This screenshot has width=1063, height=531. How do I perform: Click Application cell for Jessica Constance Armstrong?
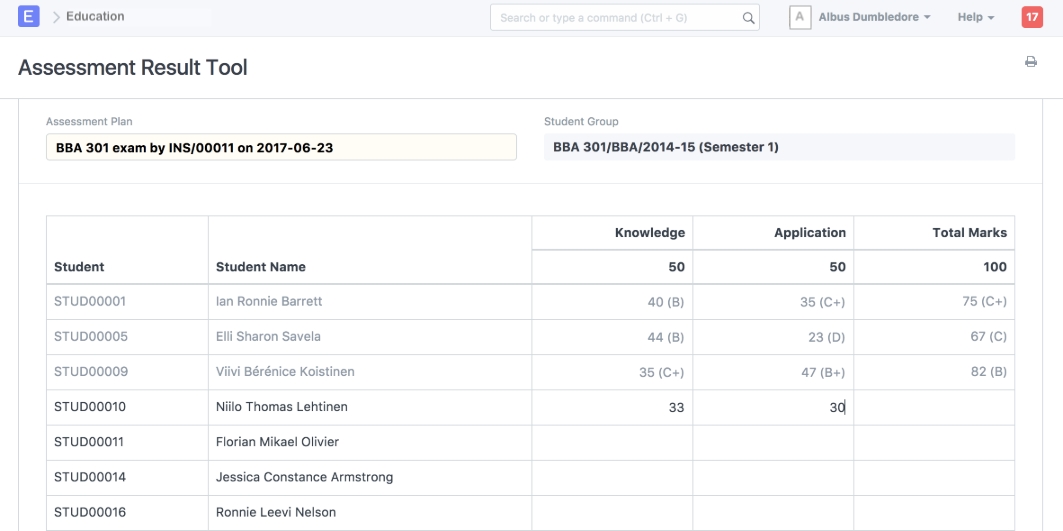tap(773, 477)
